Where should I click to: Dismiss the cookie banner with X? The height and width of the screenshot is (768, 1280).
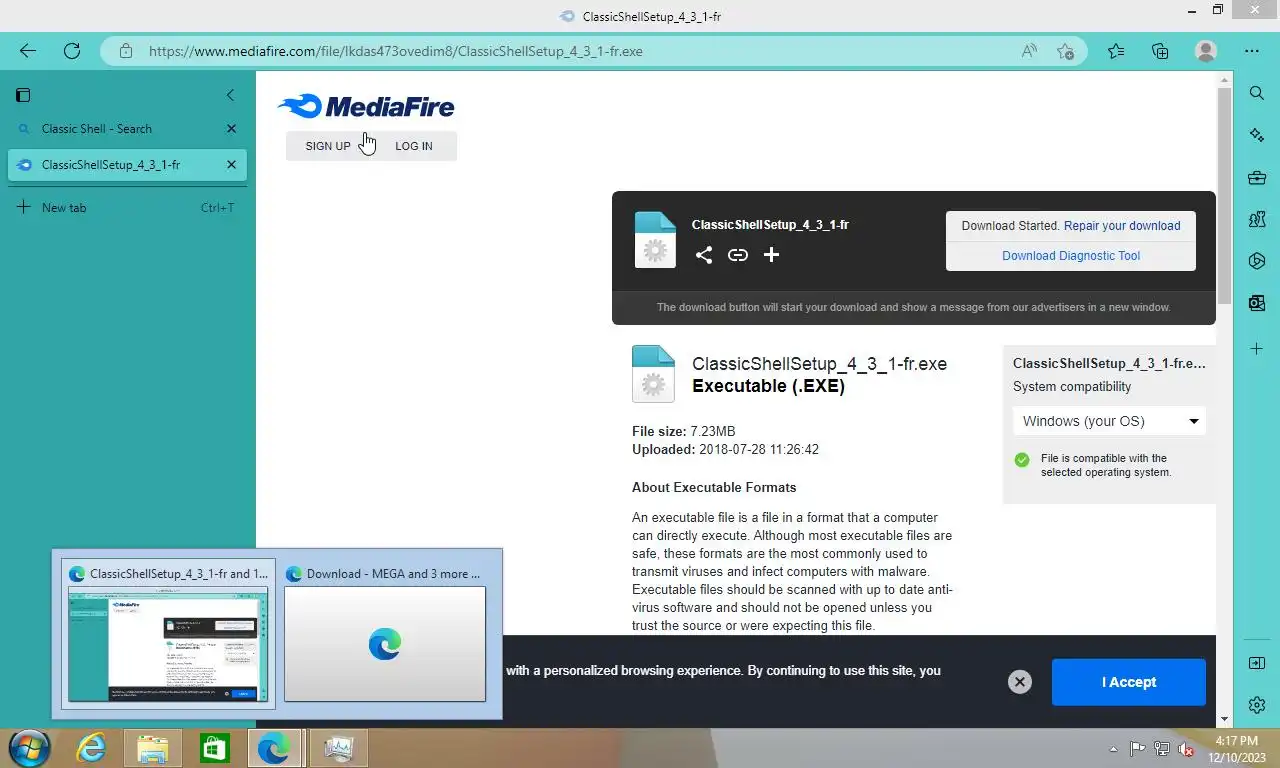(1020, 682)
